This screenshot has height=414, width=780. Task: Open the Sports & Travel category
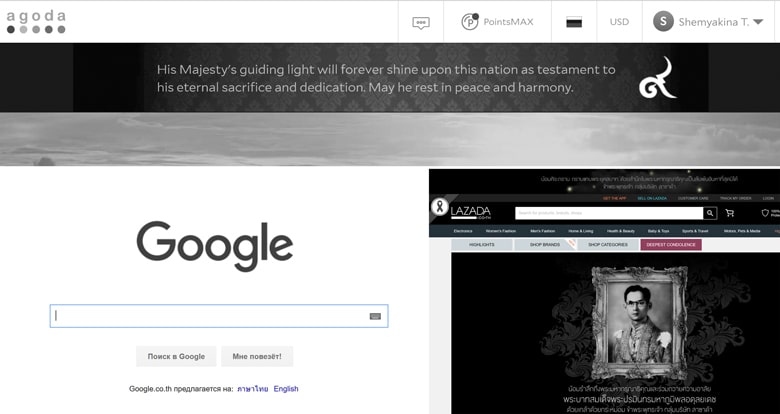point(695,231)
